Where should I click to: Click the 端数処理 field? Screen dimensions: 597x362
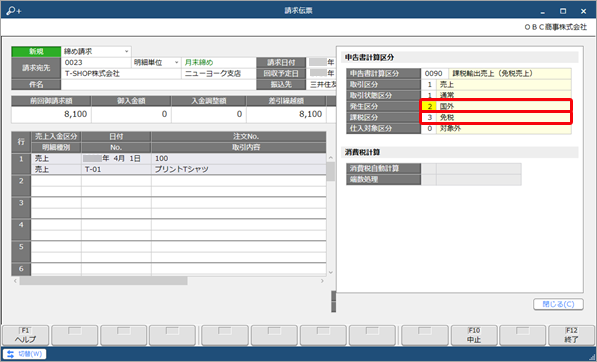coord(471,179)
